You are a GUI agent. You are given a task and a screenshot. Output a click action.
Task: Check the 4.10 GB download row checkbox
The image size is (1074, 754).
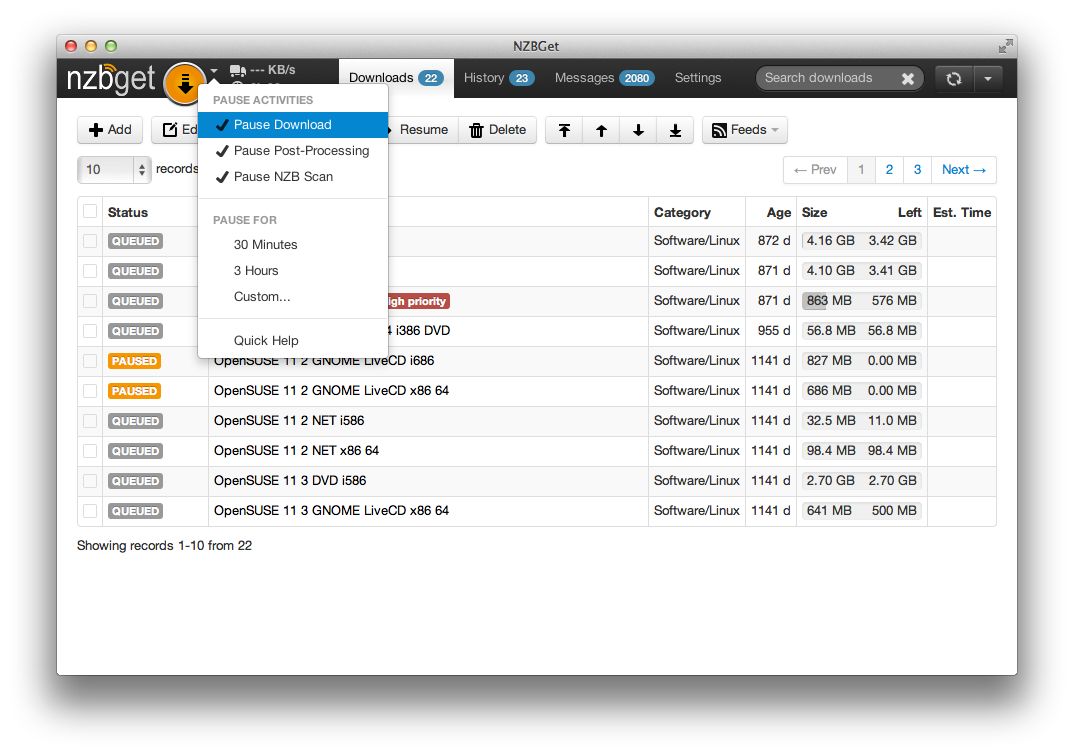[90, 271]
